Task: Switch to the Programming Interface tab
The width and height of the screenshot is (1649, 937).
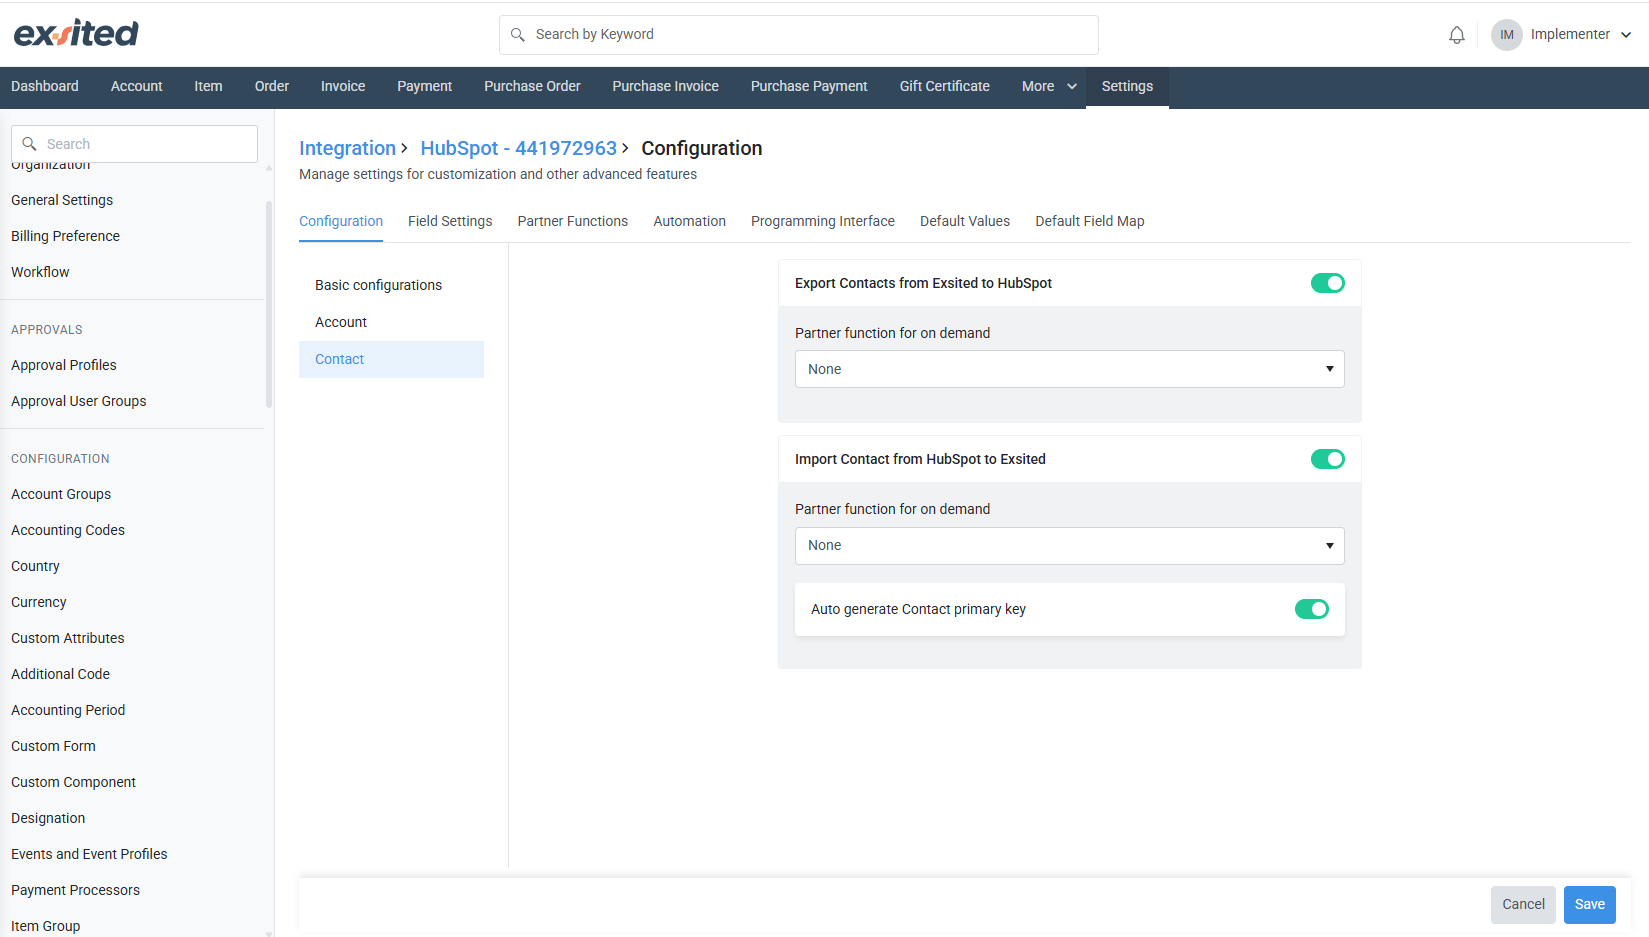Action: pyautogui.click(x=823, y=221)
